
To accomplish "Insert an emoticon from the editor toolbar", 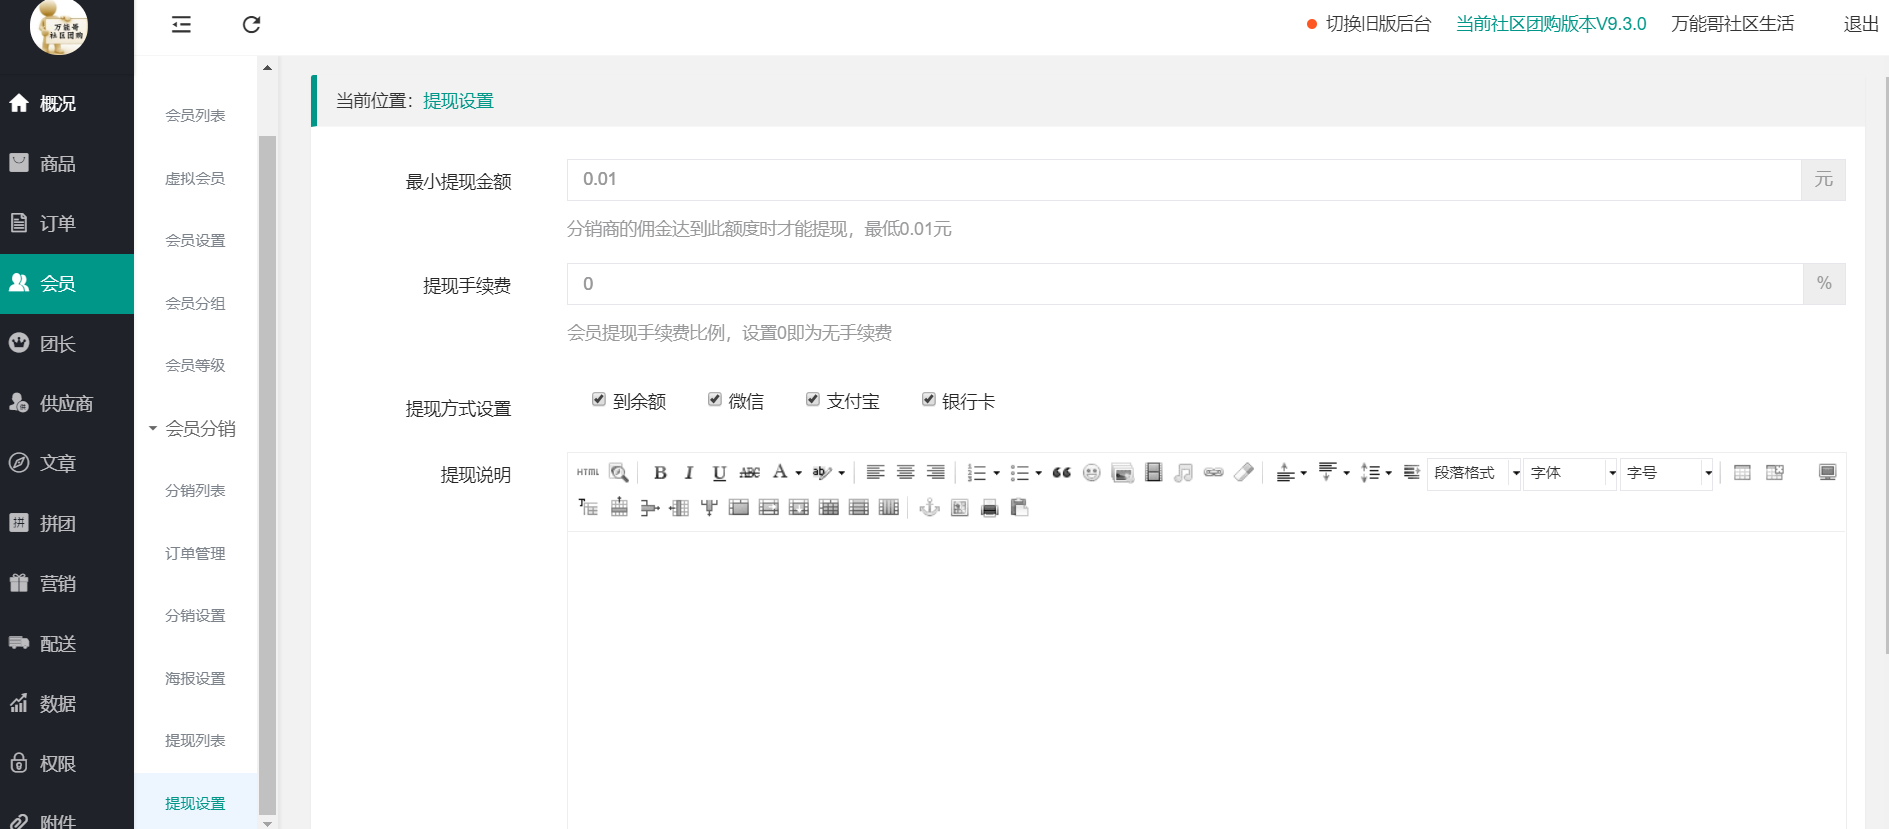I will (x=1092, y=473).
